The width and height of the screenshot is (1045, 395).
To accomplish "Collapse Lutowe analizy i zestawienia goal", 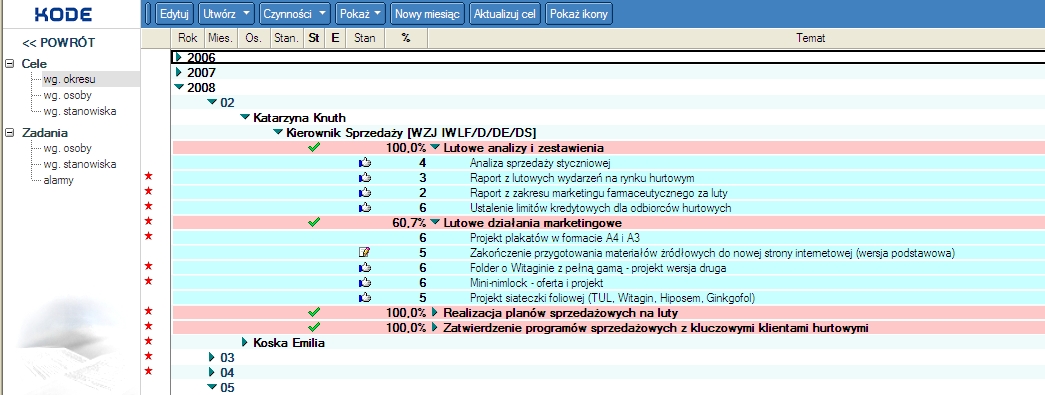I will coord(435,147).
